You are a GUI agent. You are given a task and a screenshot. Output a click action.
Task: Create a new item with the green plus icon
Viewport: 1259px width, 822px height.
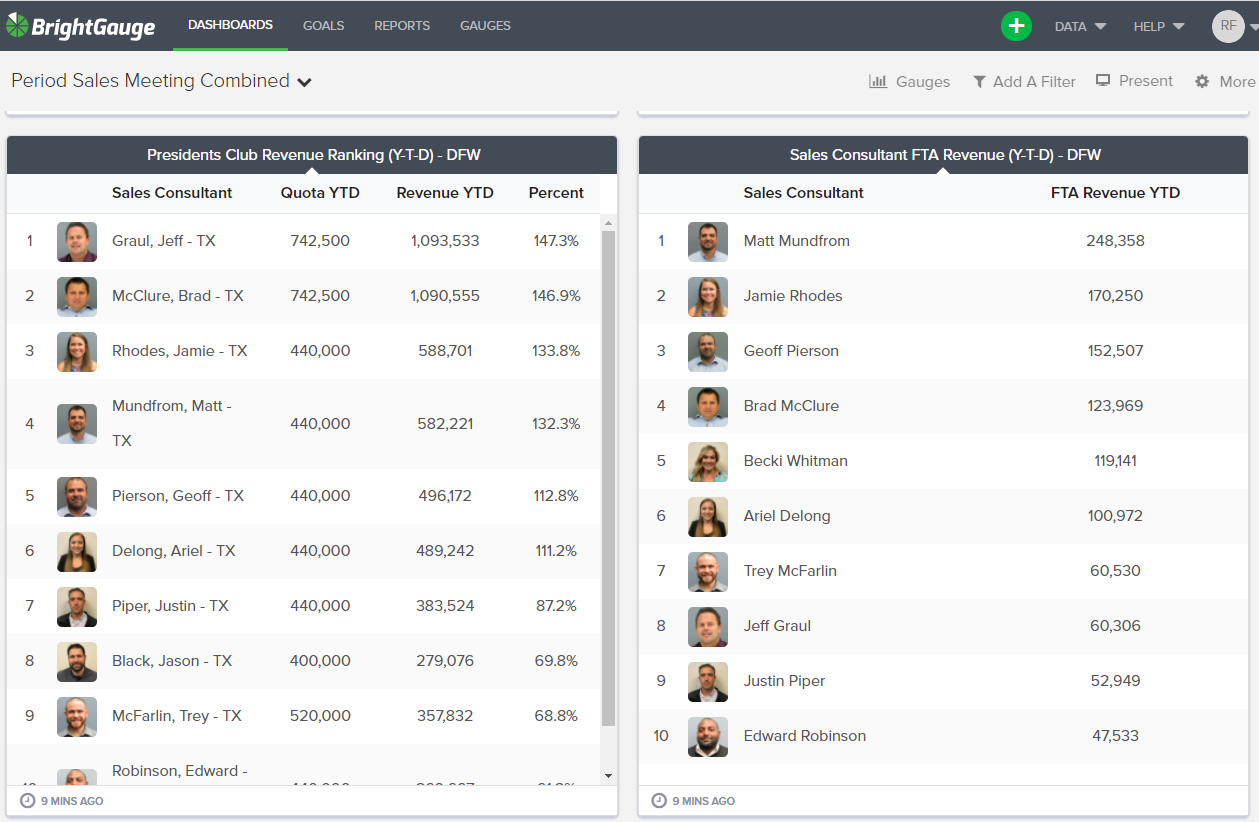(x=1016, y=25)
